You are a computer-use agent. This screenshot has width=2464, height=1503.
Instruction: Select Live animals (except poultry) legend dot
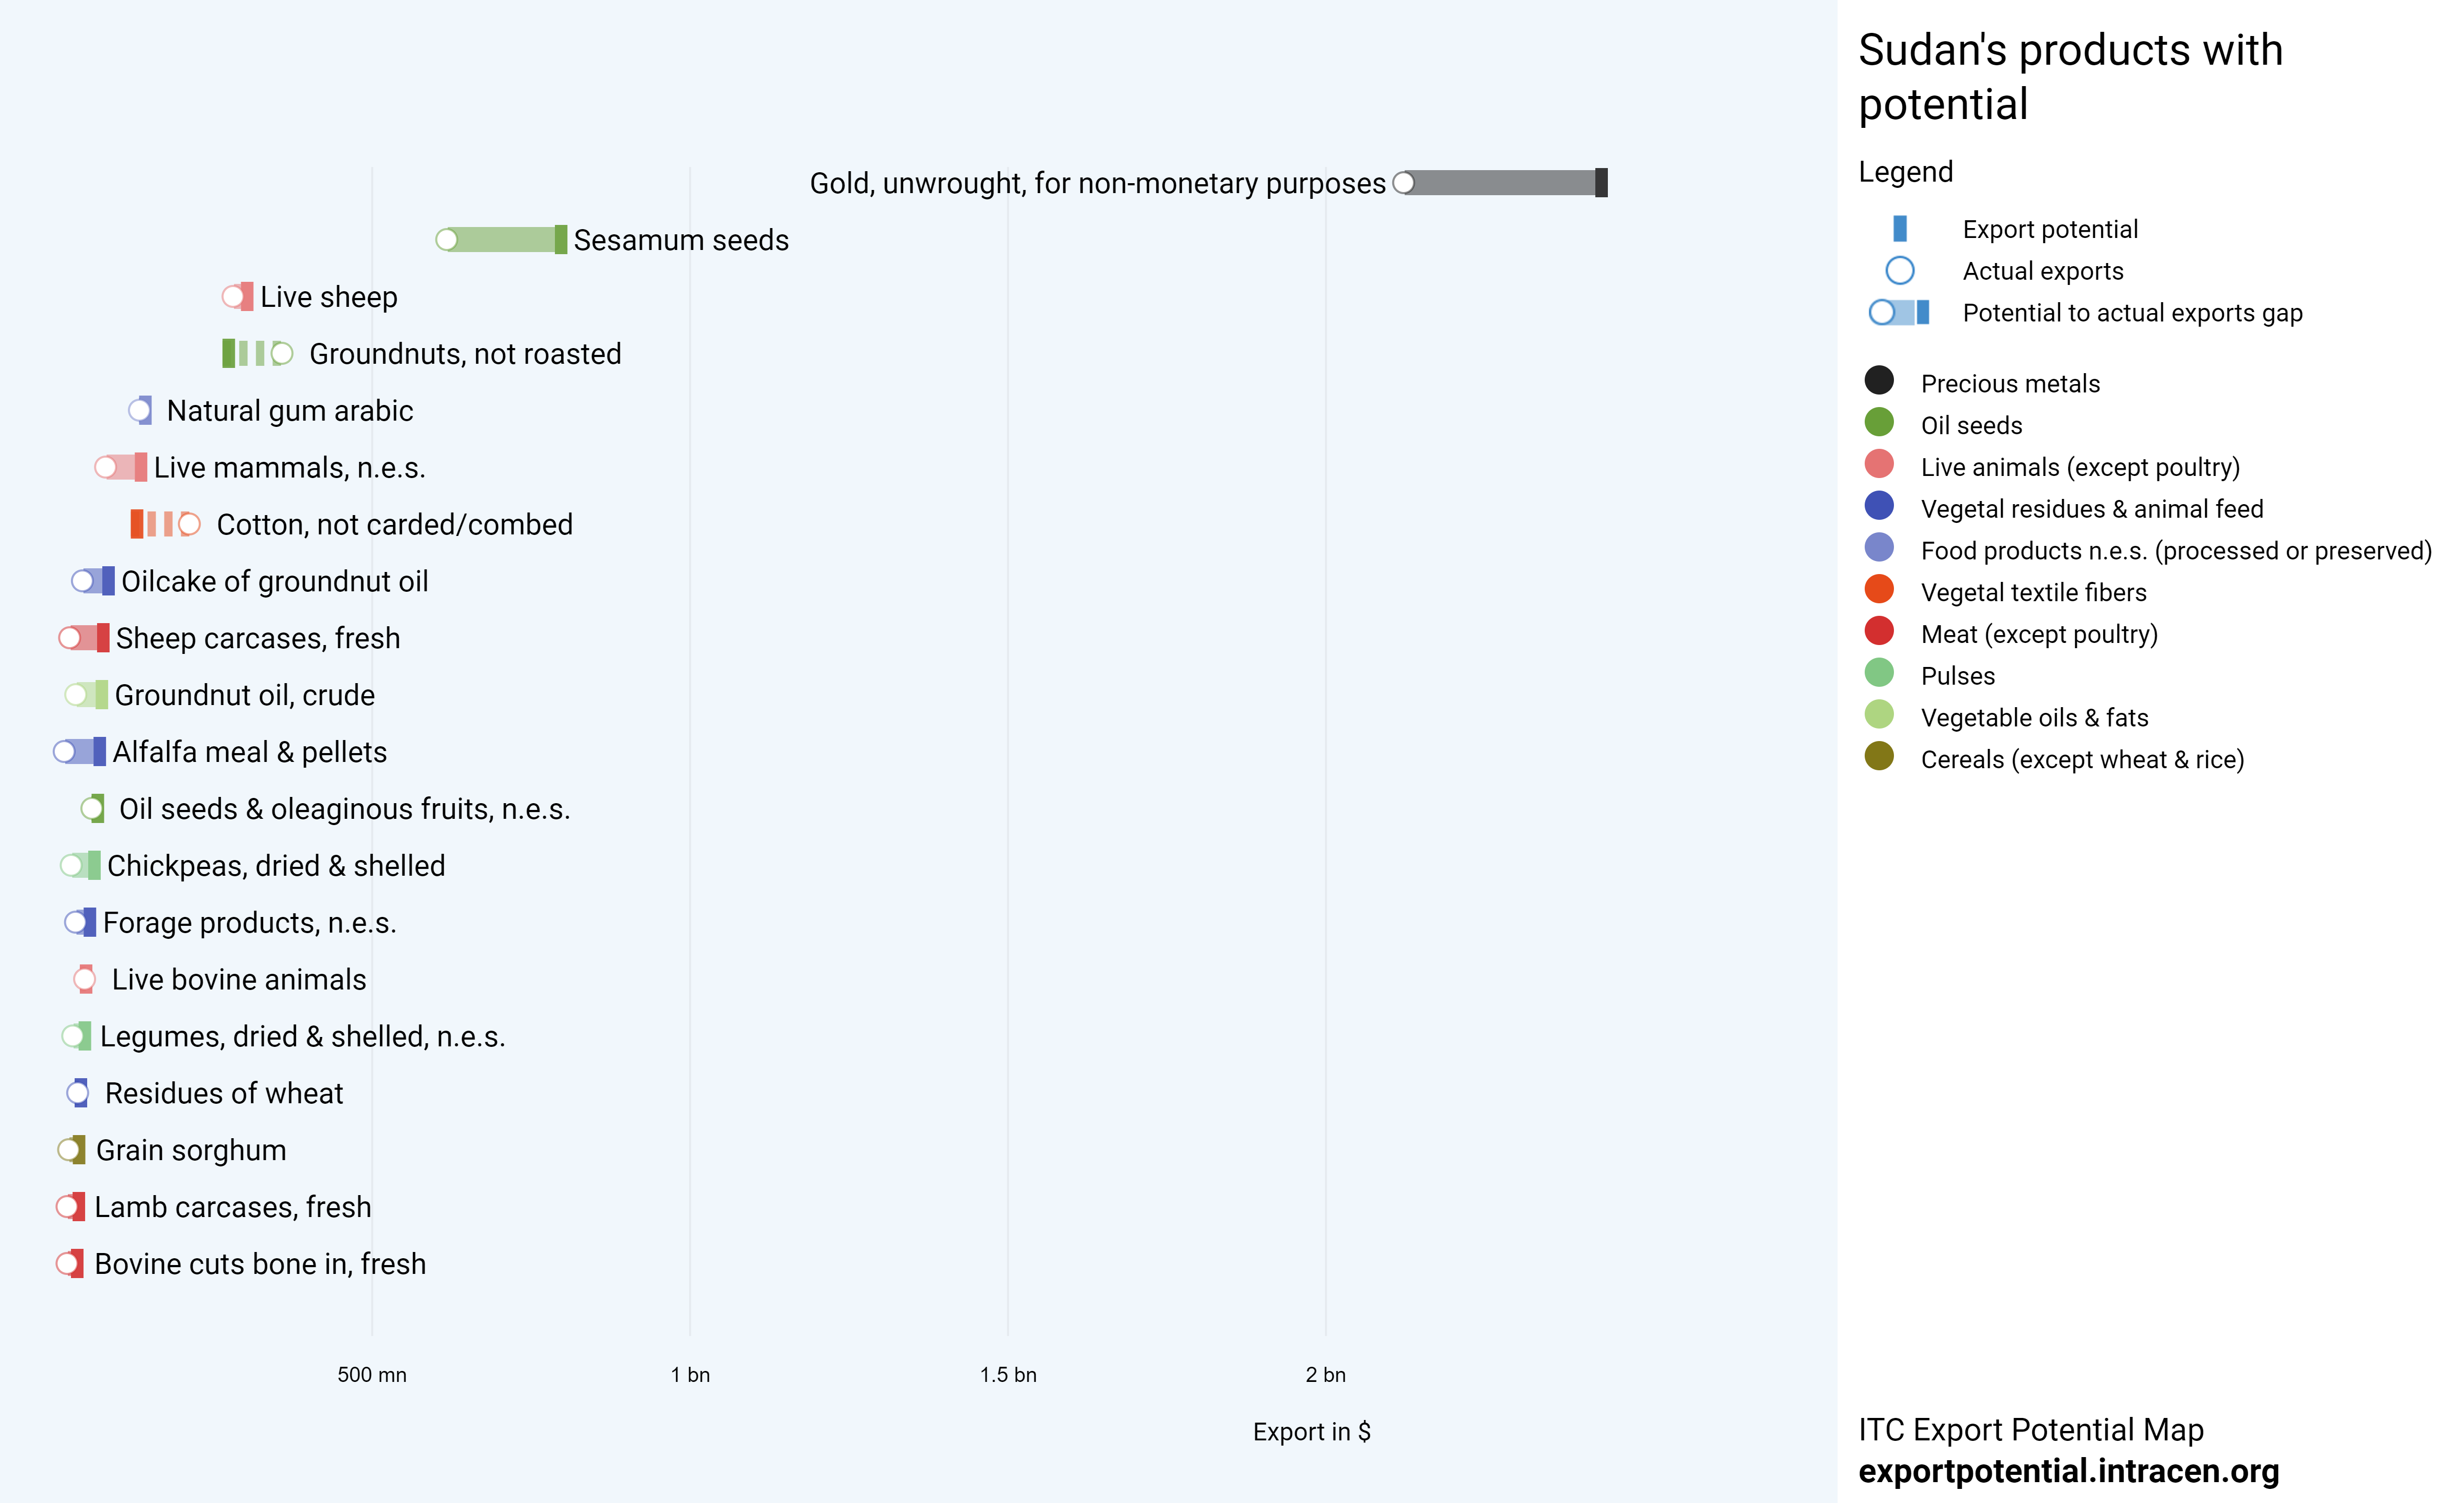(1879, 464)
